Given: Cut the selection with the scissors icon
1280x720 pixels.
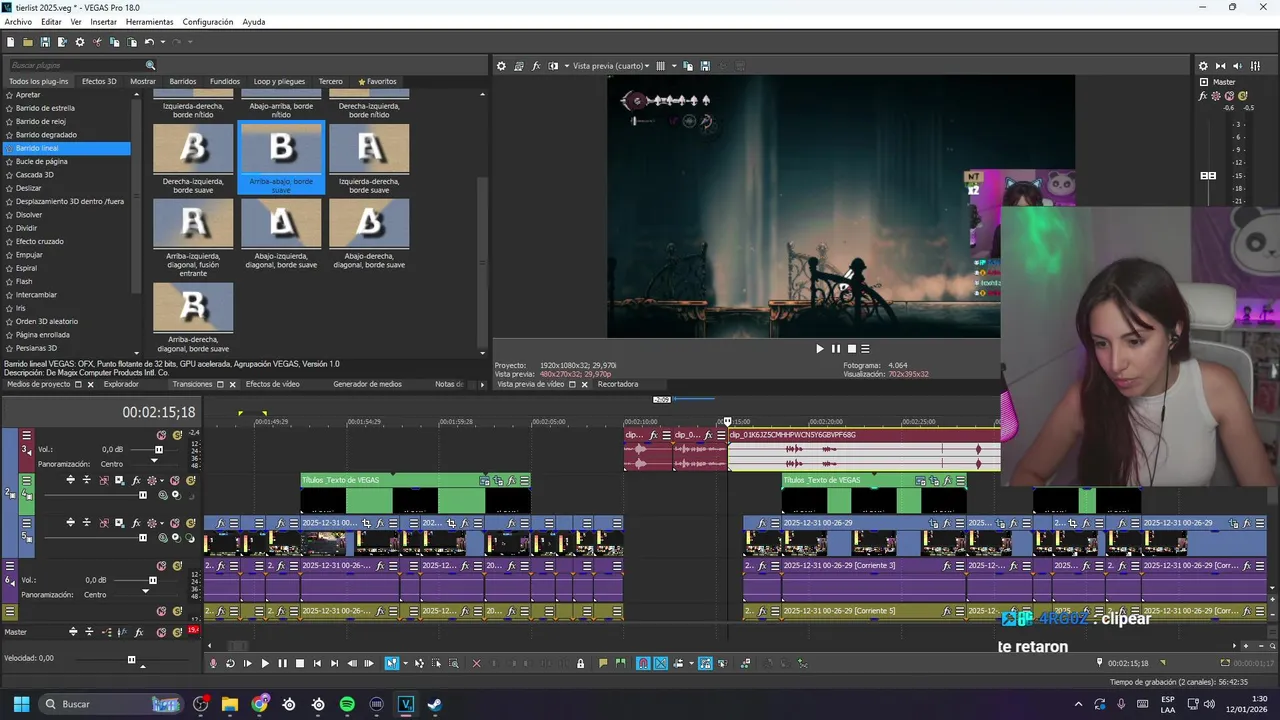Looking at the screenshot, I should (97, 42).
